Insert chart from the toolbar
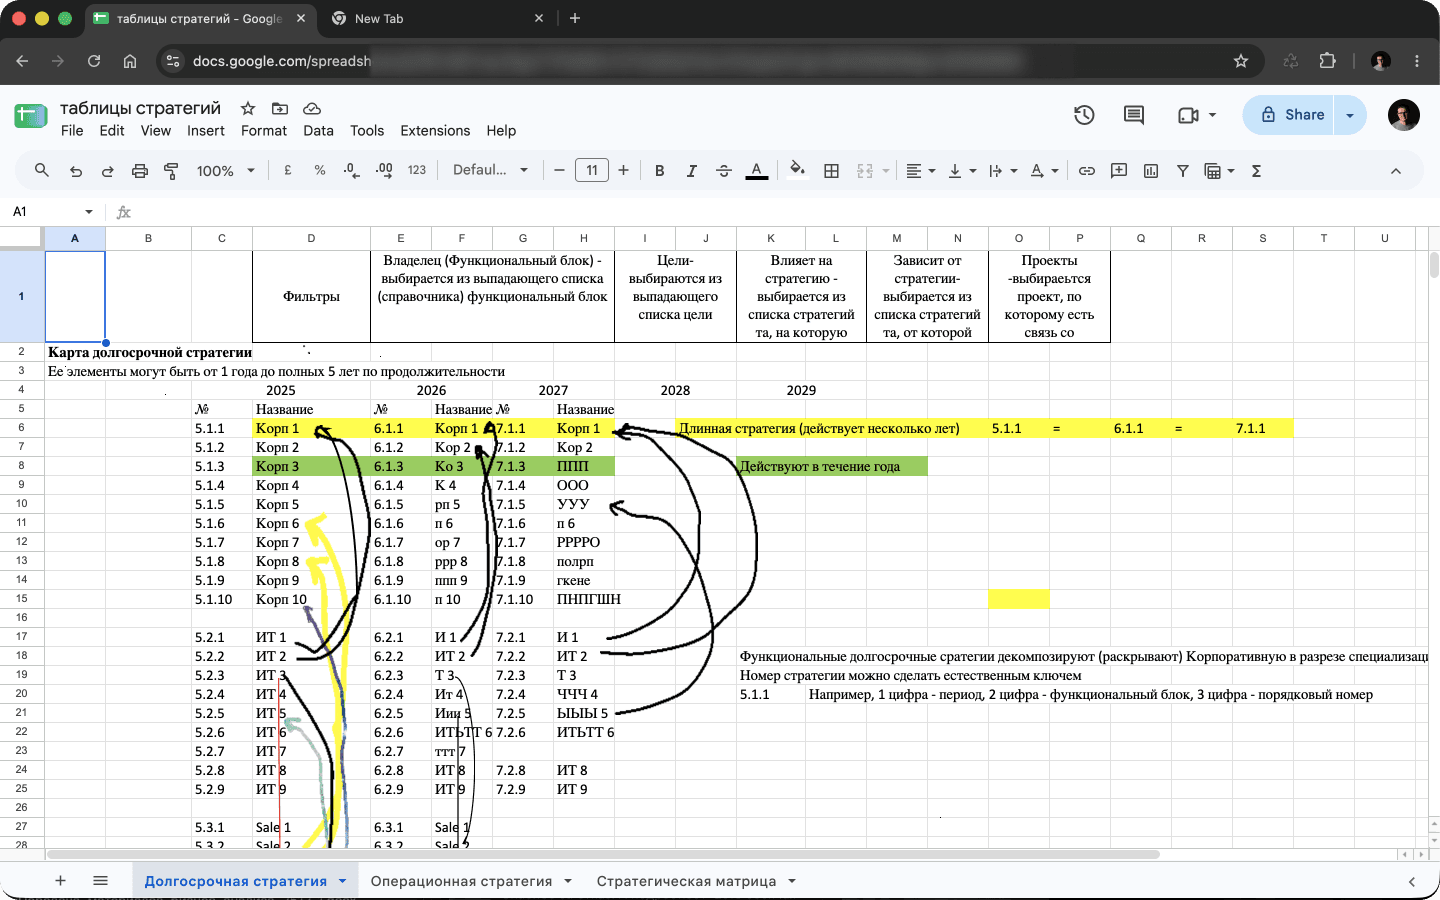The height and width of the screenshot is (900, 1440). click(x=1151, y=171)
